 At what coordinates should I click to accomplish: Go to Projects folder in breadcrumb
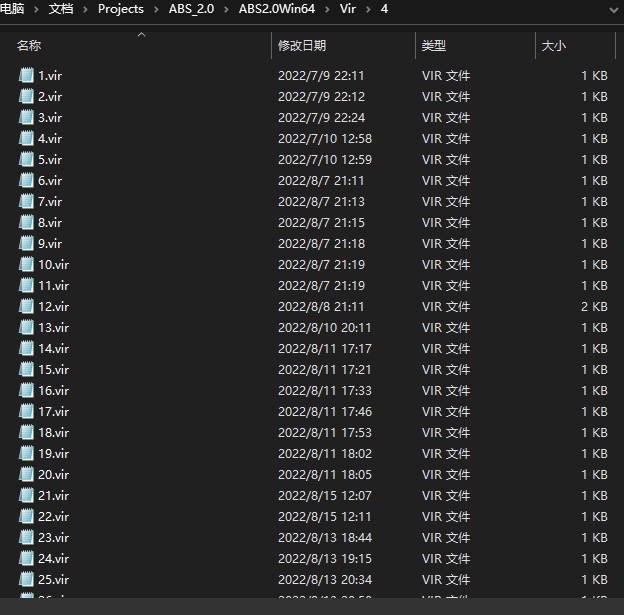(121, 9)
